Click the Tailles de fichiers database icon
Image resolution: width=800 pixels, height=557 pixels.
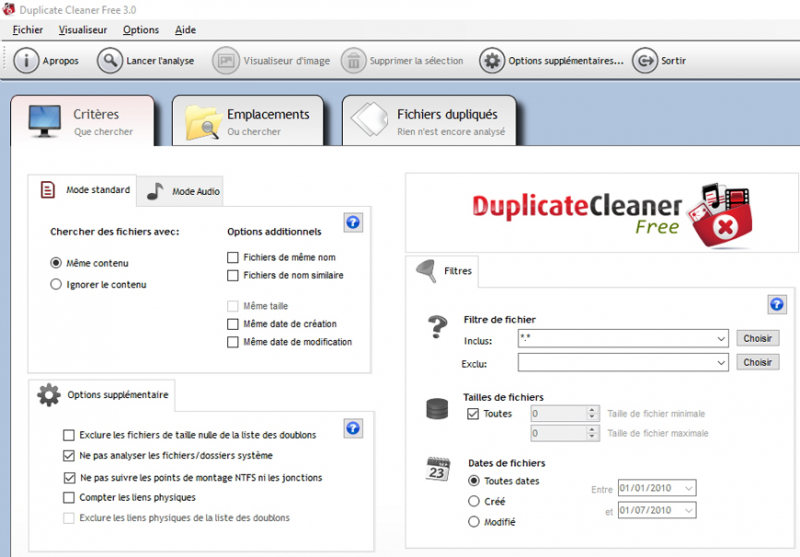(437, 409)
